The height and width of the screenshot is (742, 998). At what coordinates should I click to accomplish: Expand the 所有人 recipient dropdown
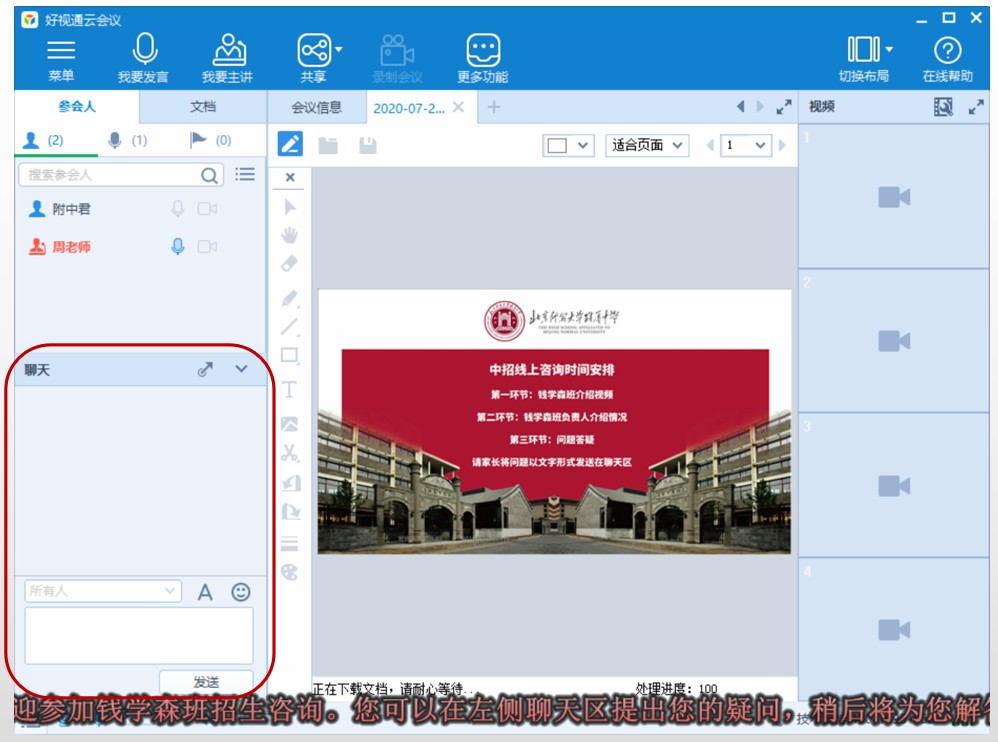(103, 591)
